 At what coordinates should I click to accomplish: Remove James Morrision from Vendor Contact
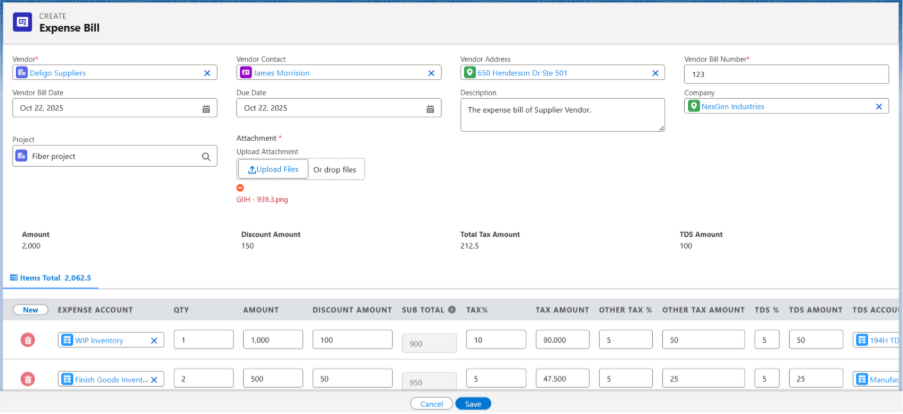pyautogui.click(x=431, y=73)
